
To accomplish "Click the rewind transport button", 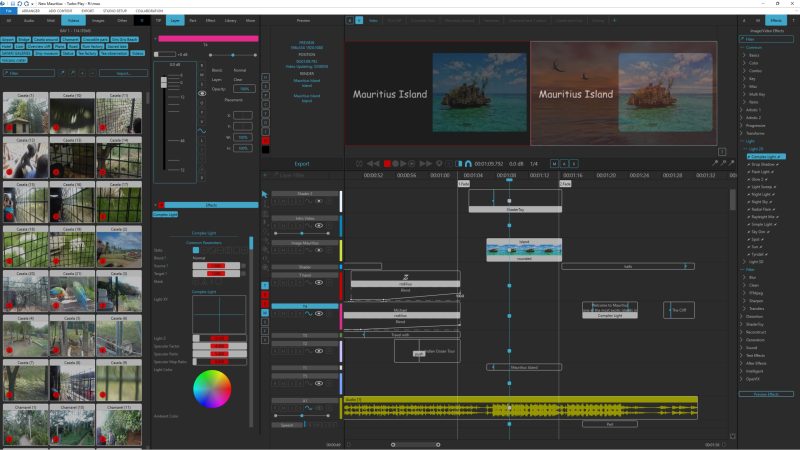I will tap(373, 164).
